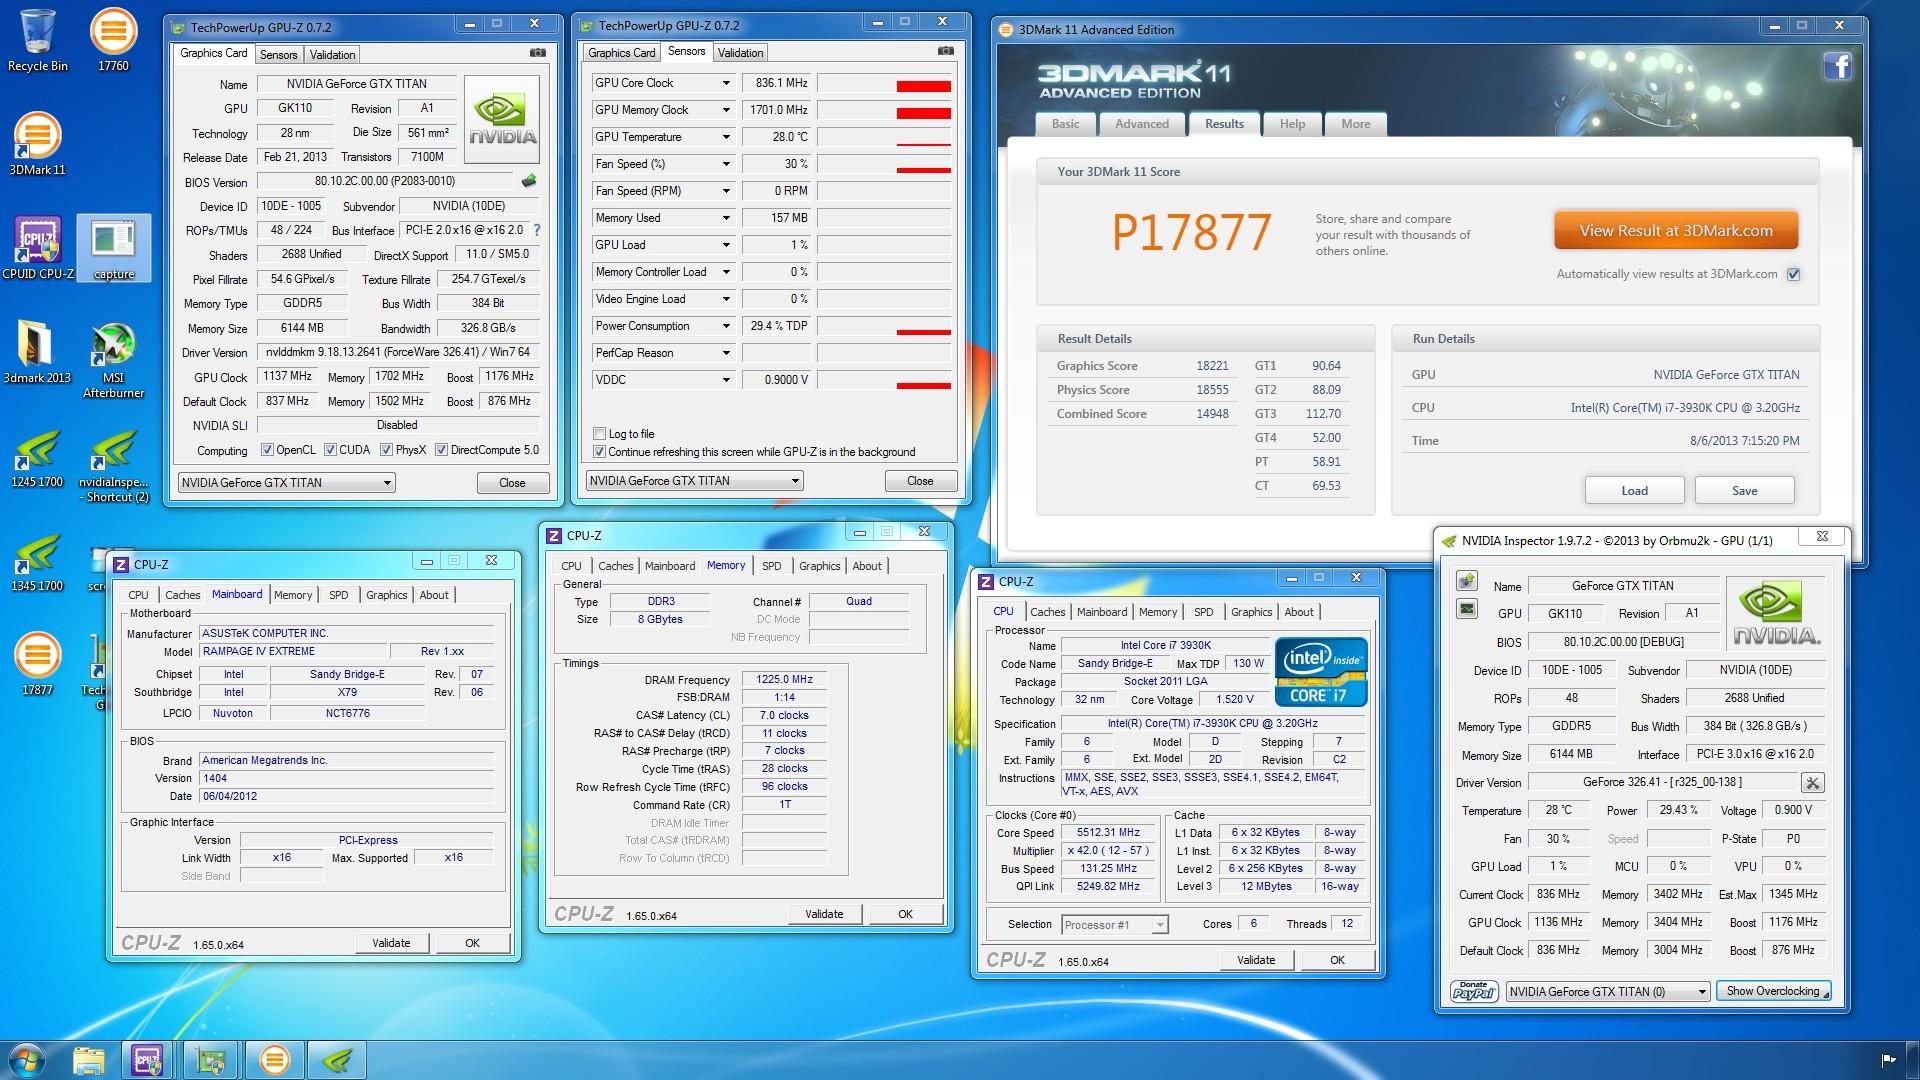Image resolution: width=1920 pixels, height=1080 pixels.
Task: Click the Save button in 3DMark Run Details
Action: [1744, 490]
